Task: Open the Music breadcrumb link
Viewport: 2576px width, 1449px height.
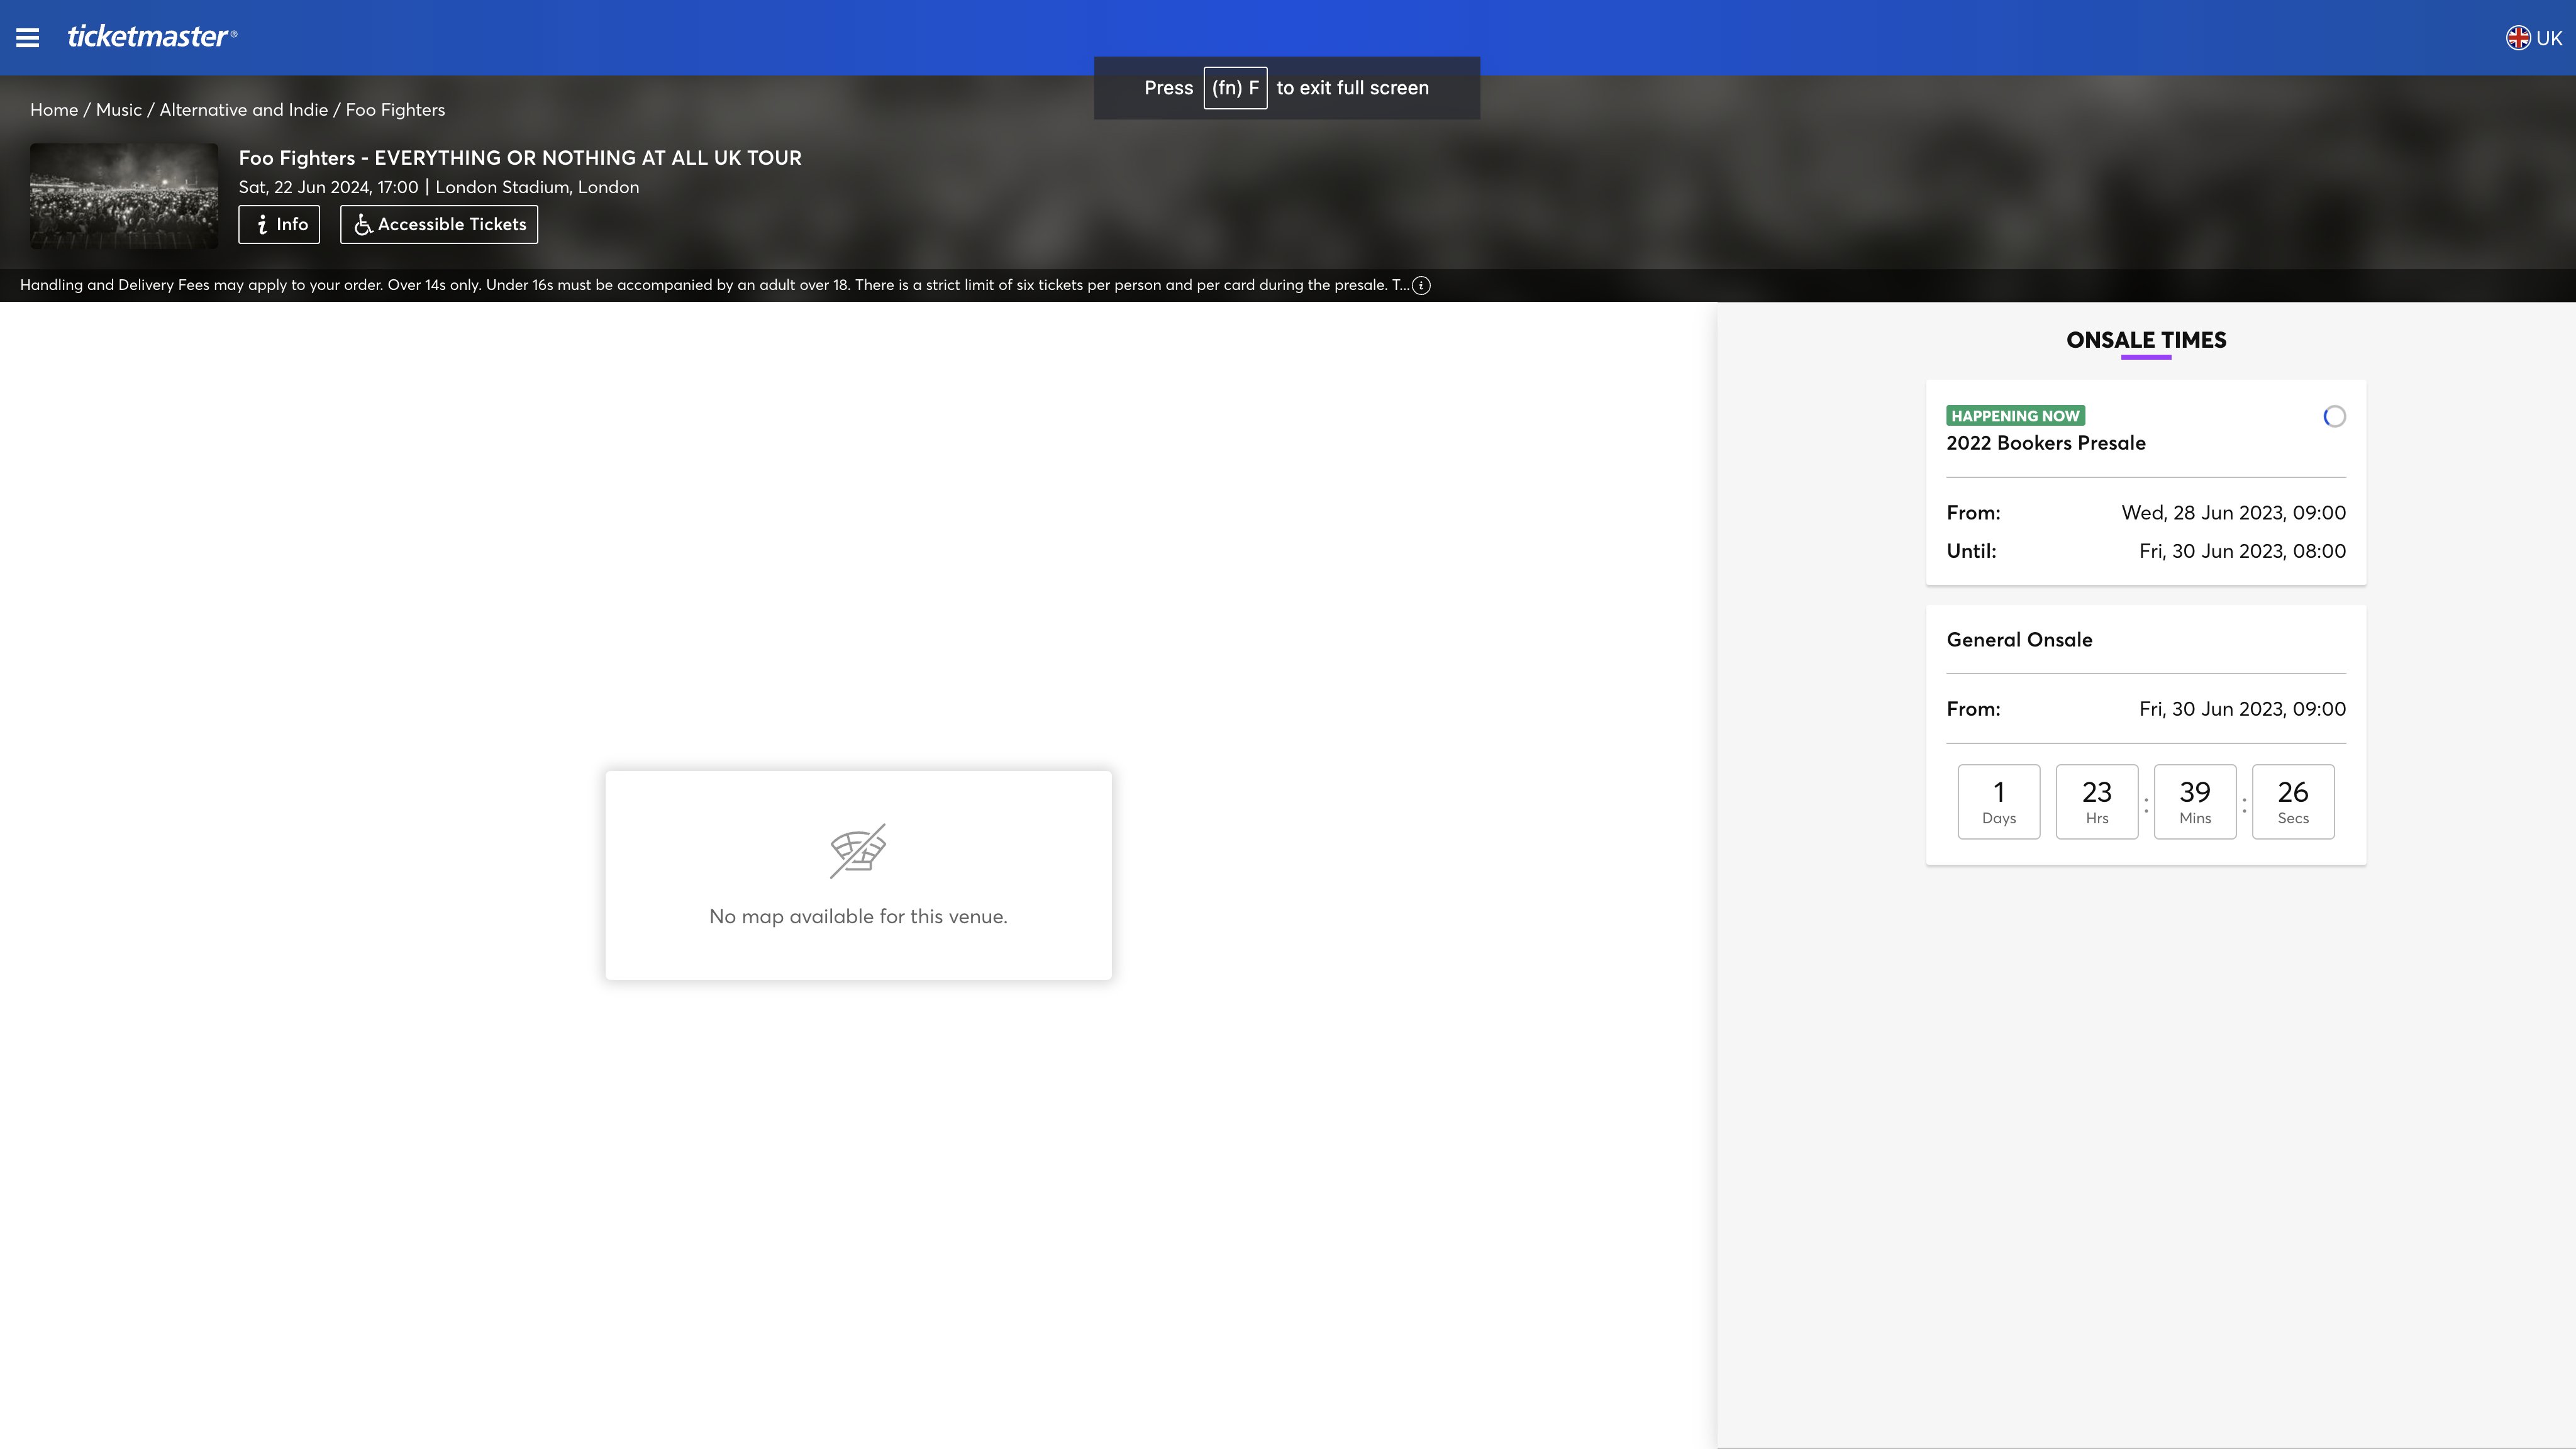Action: point(119,110)
